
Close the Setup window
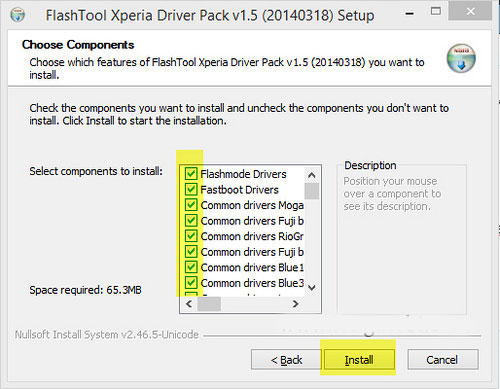(470, 12)
